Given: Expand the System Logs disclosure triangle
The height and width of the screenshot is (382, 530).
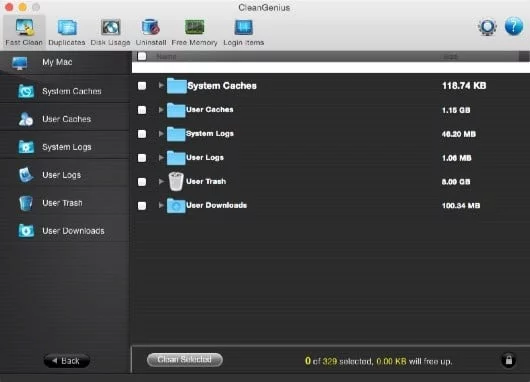Looking at the screenshot, I should [x=161, y=134].
